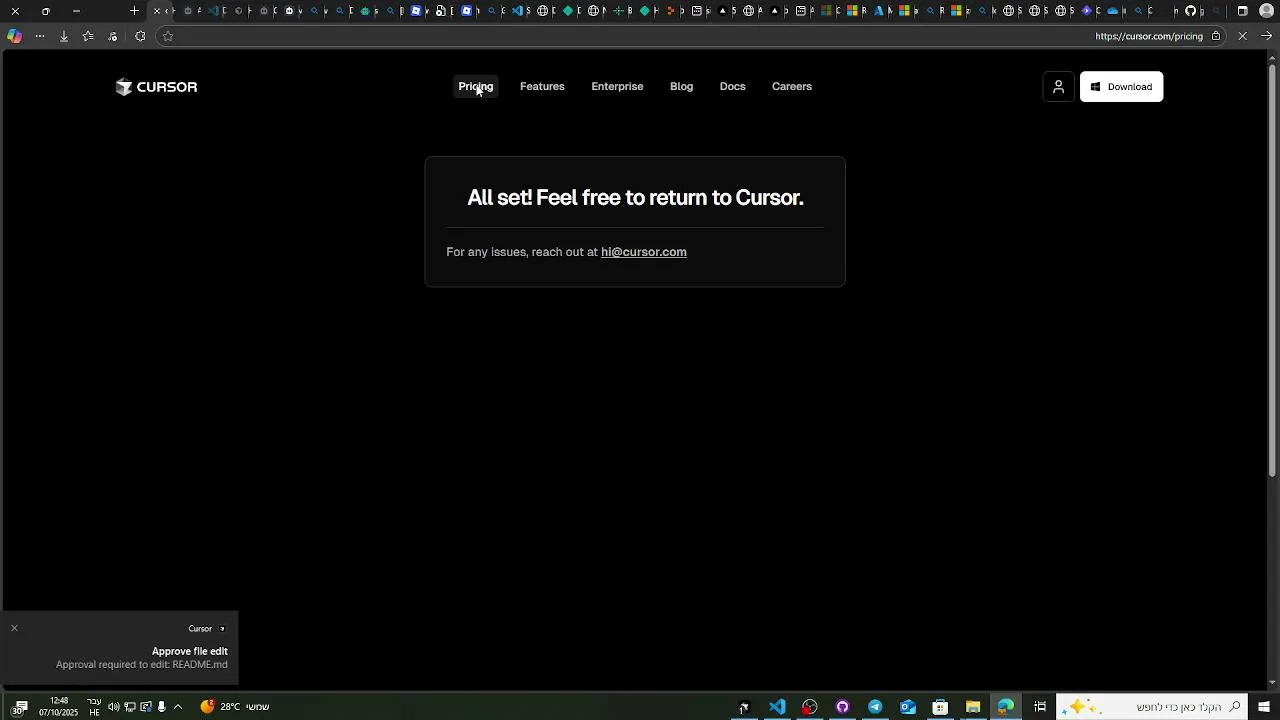Expand the Cursor notification options arrow
This screenshot has height=720, width=1280.
(x=222, y=629)
